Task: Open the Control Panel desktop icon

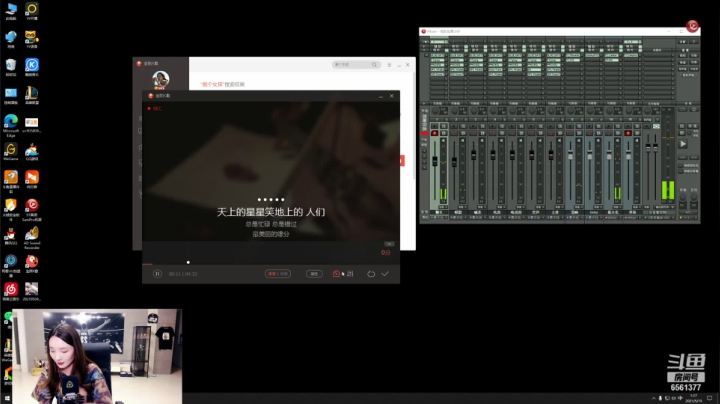Action: [x=11, y=95]
